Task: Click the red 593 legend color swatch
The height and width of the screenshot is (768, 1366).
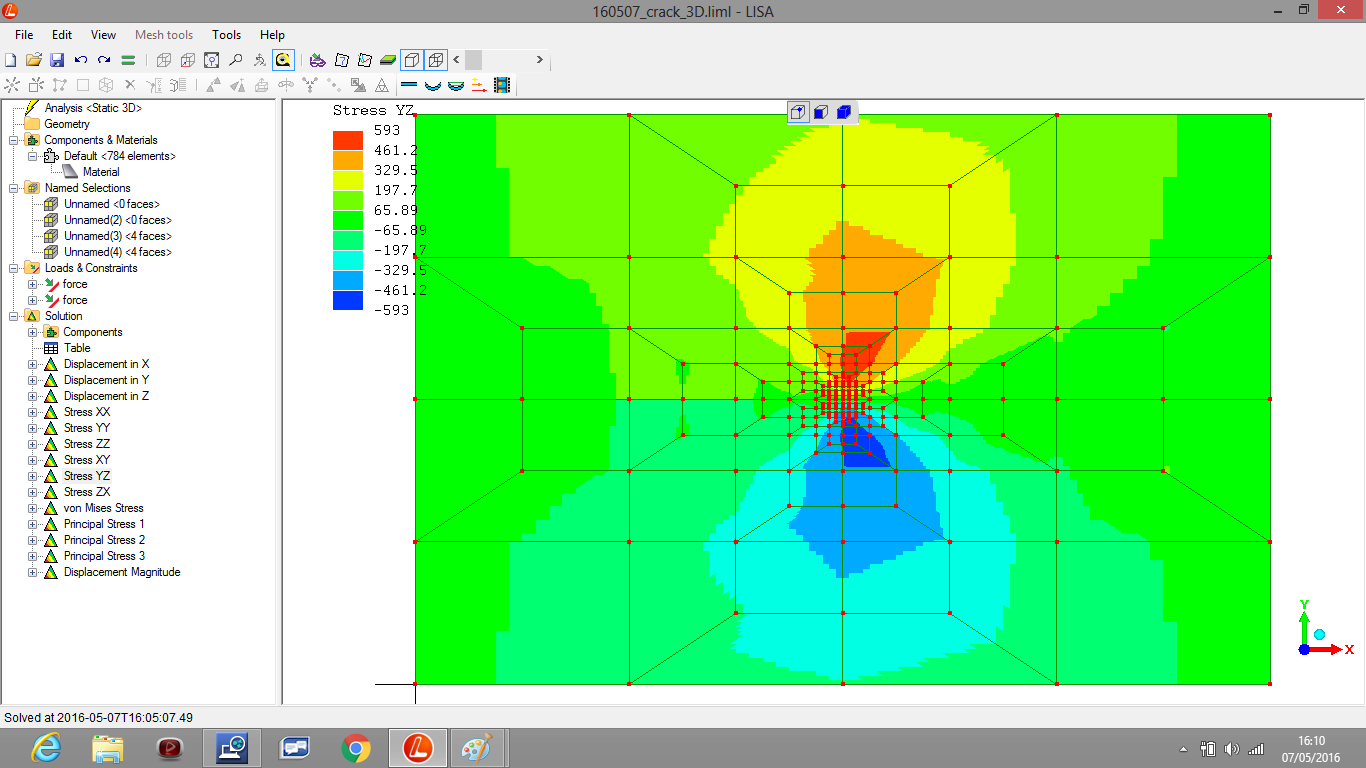Action: (x=348, y=140)
